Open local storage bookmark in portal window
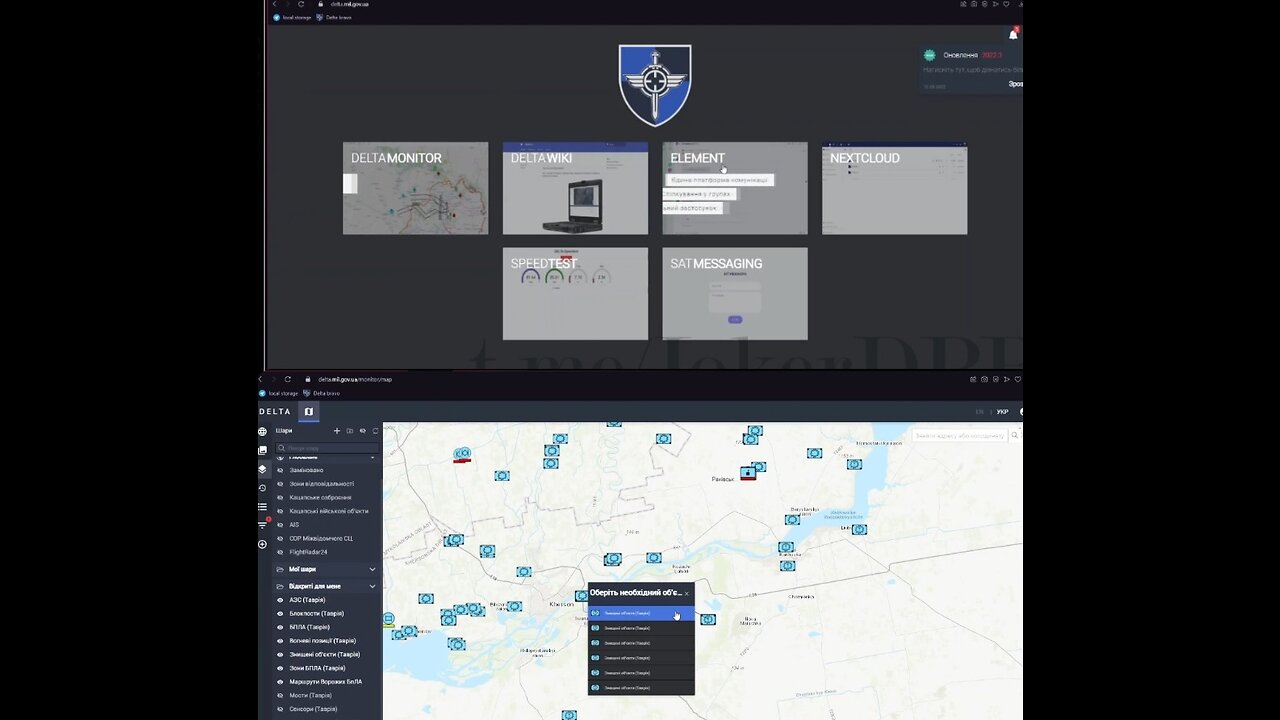 (292, 17)
